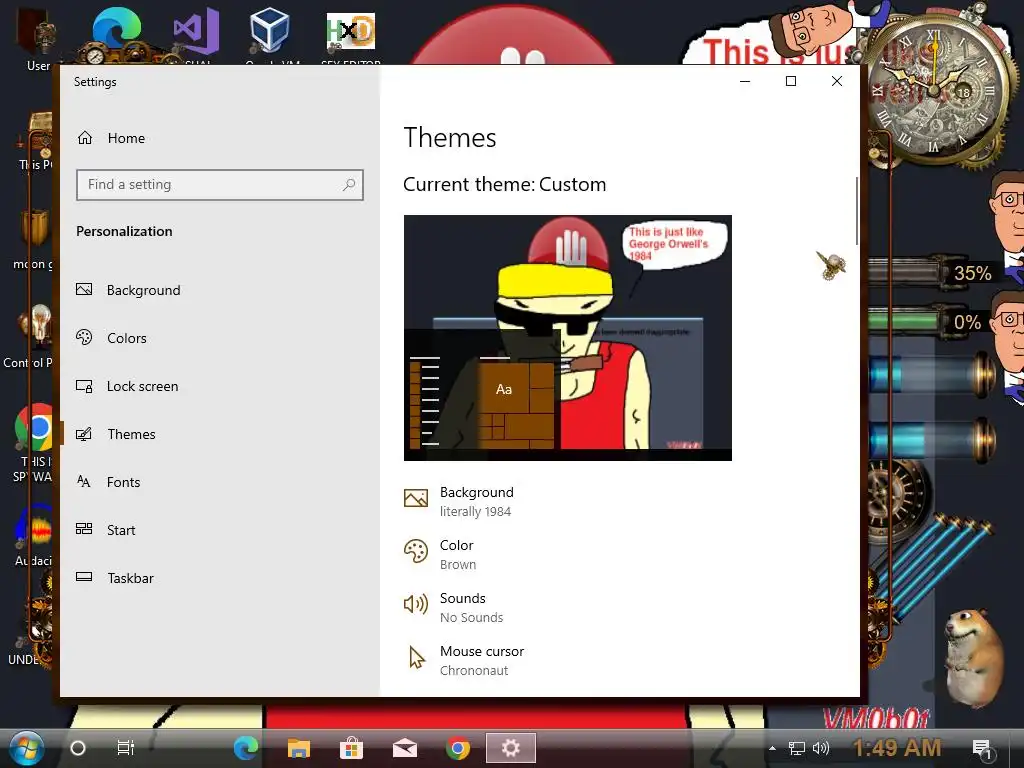Open Chrome desktop shortcut on left edge
The width and height of the screenshot is (1024, 768).
click(34, 428)
